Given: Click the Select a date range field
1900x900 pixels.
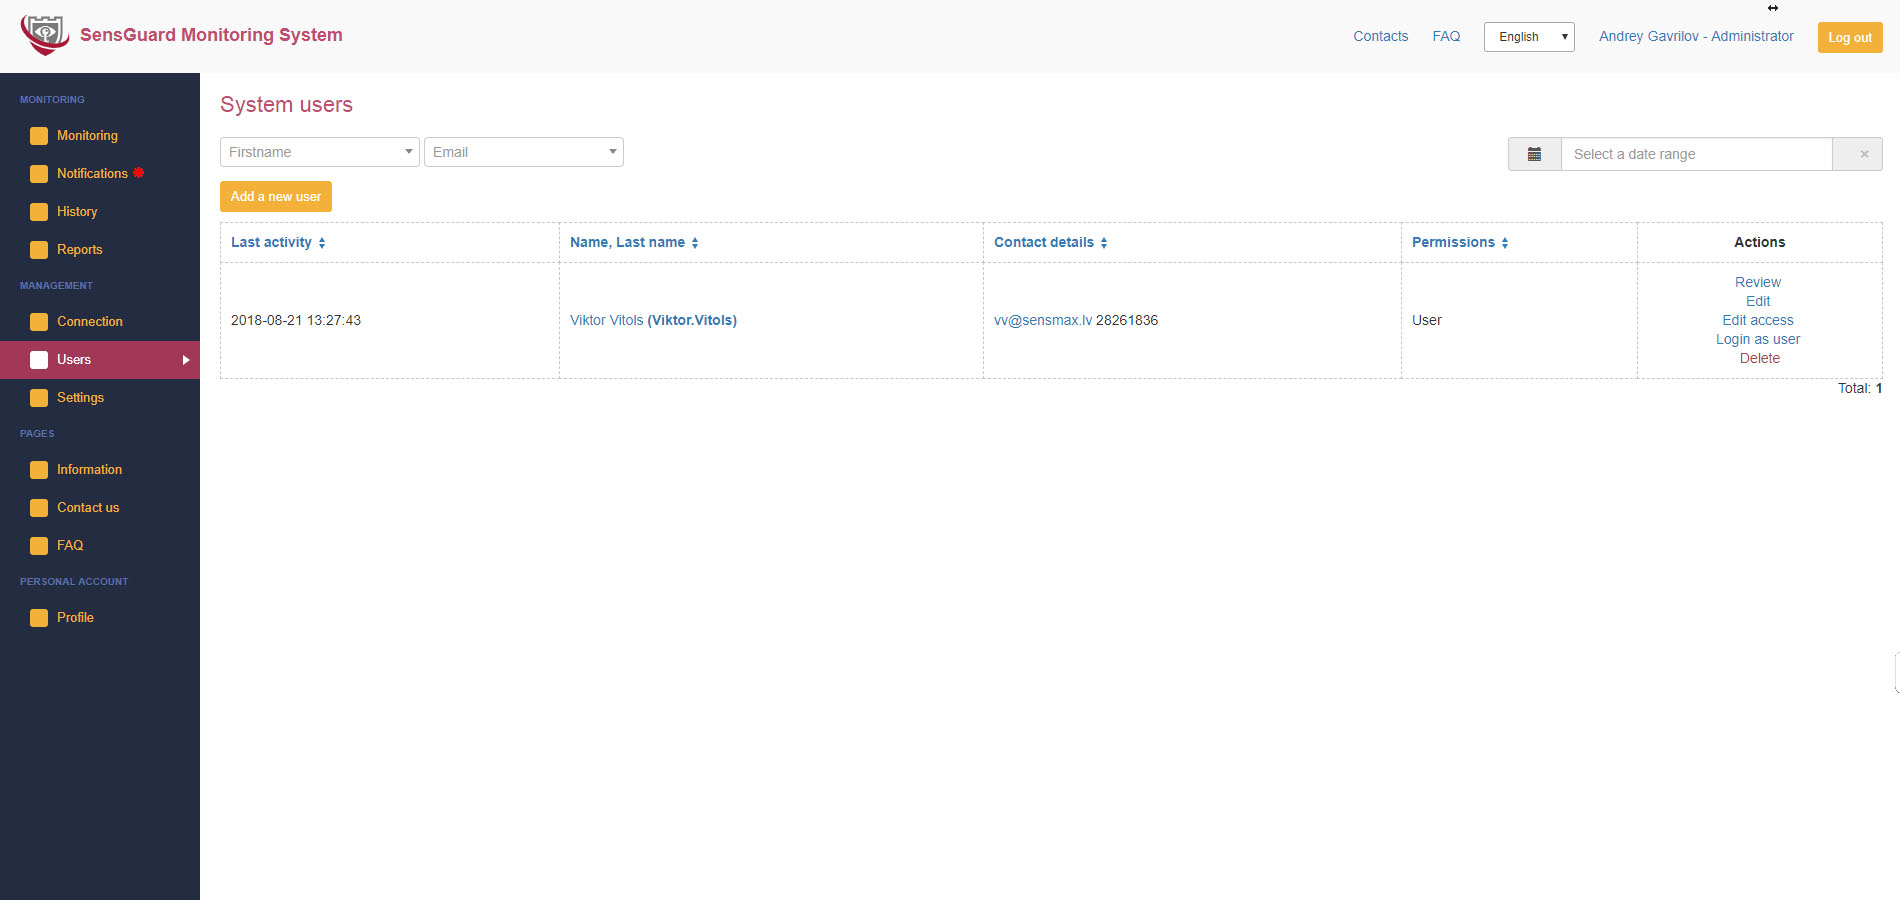Looking at the screenshot, I should click(x=1696, y=154).
